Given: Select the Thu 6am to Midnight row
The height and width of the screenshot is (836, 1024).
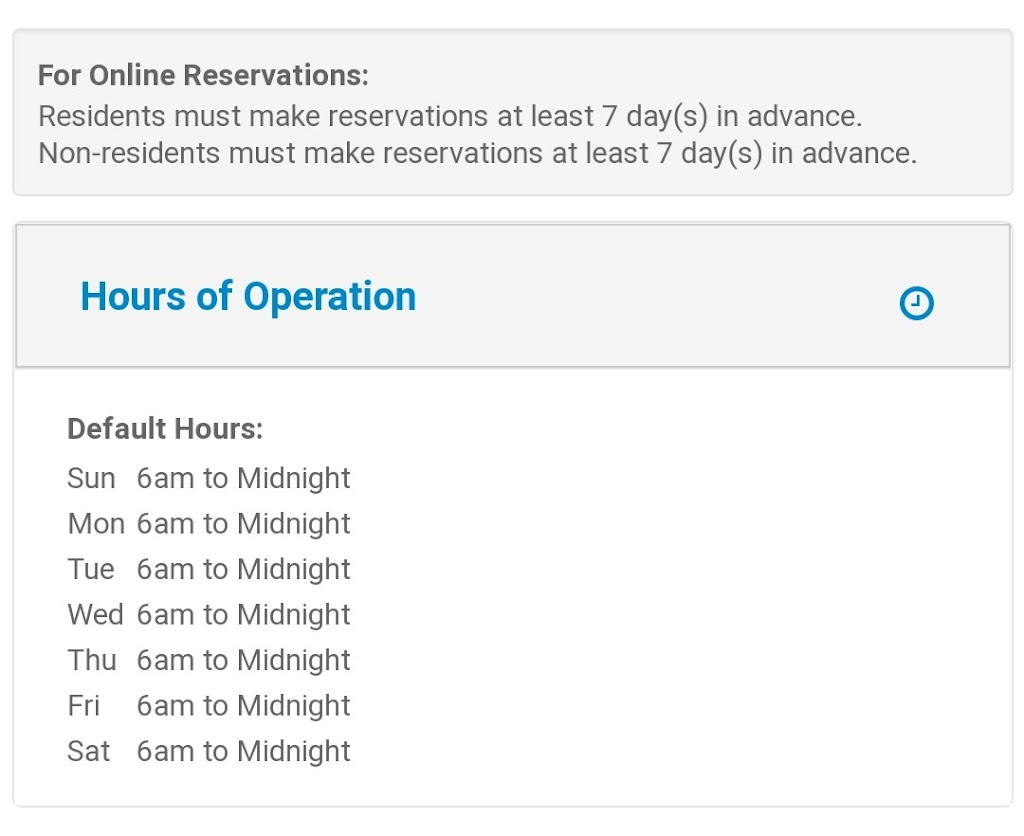Looking at the screenshot, I should tap(209, 660).
